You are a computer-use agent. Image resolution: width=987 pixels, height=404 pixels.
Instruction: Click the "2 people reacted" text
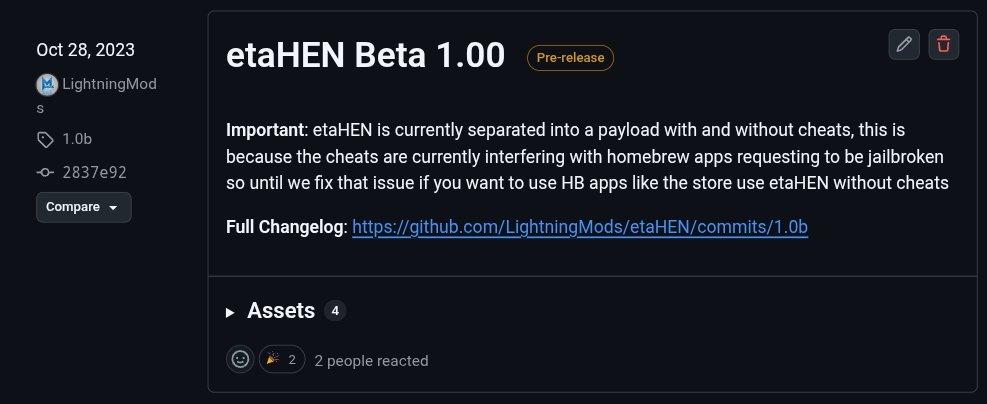click(x=371, y=360)
